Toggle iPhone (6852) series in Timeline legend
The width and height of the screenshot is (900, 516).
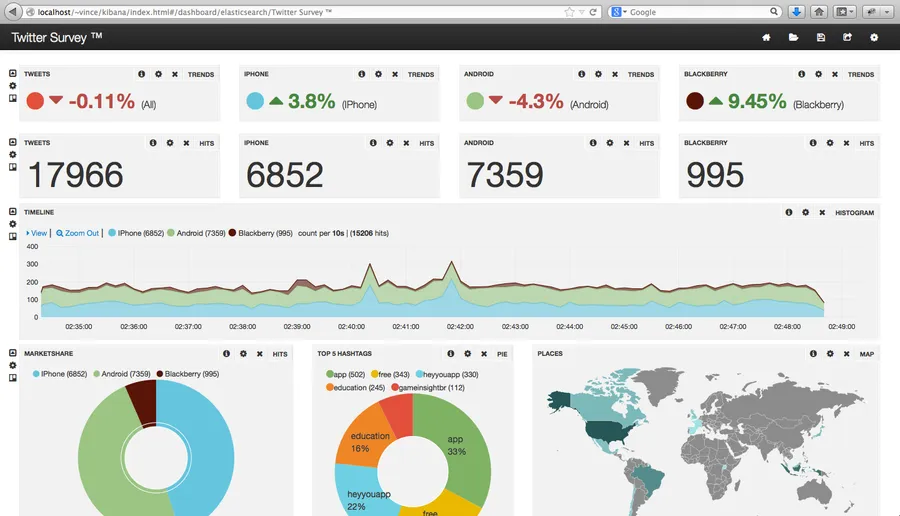tap(136, 233)
